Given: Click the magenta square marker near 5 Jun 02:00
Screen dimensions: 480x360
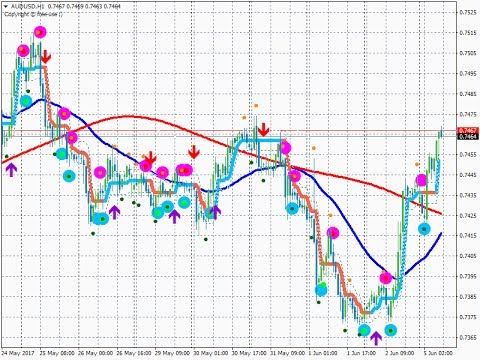Looking at the screenshot, I should 422,181.
